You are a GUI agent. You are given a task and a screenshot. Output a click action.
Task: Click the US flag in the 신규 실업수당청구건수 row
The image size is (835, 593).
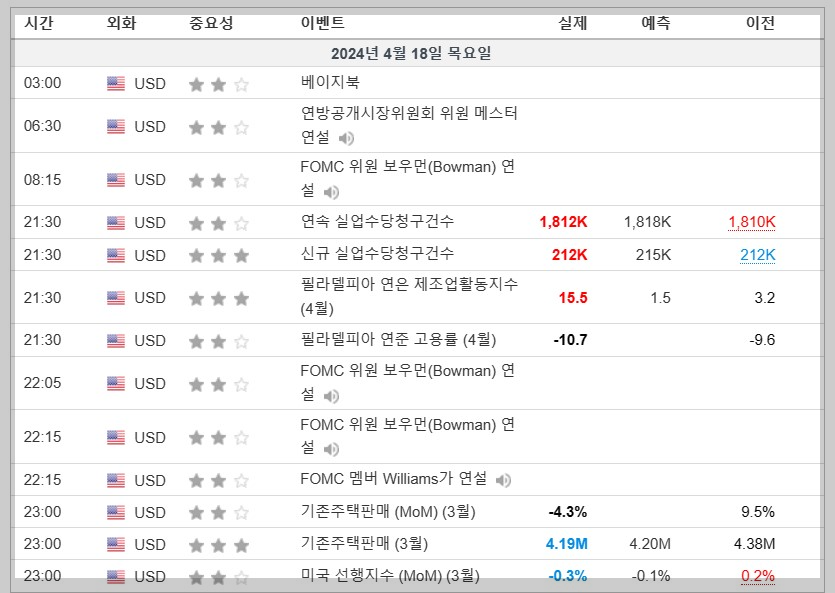point(116,256)
